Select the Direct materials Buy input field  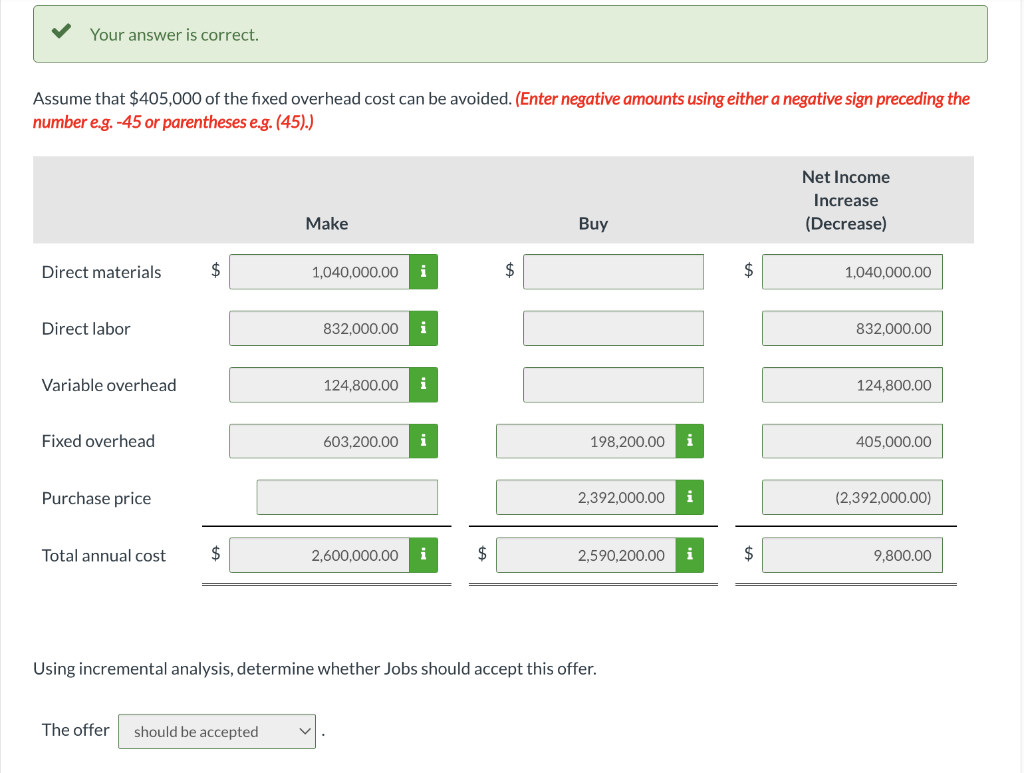click(x=613, y=272)
